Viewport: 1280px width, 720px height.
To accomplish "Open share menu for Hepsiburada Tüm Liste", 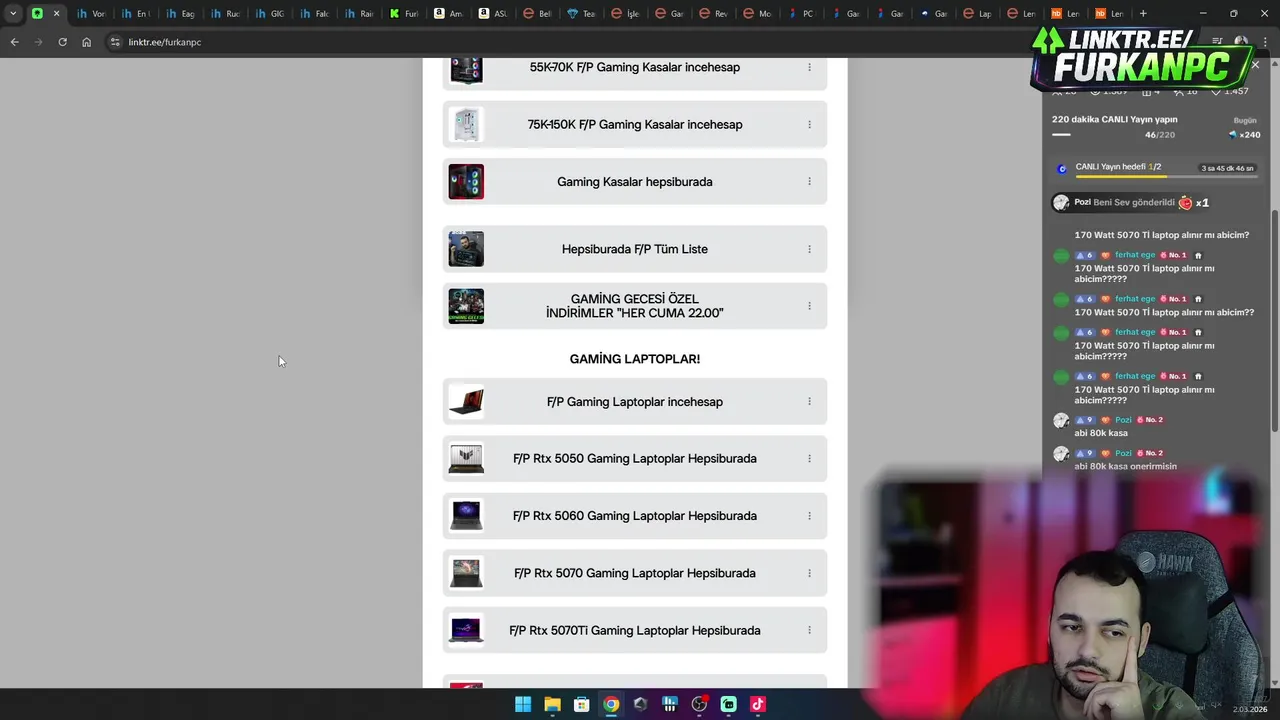I will point(809,249).
